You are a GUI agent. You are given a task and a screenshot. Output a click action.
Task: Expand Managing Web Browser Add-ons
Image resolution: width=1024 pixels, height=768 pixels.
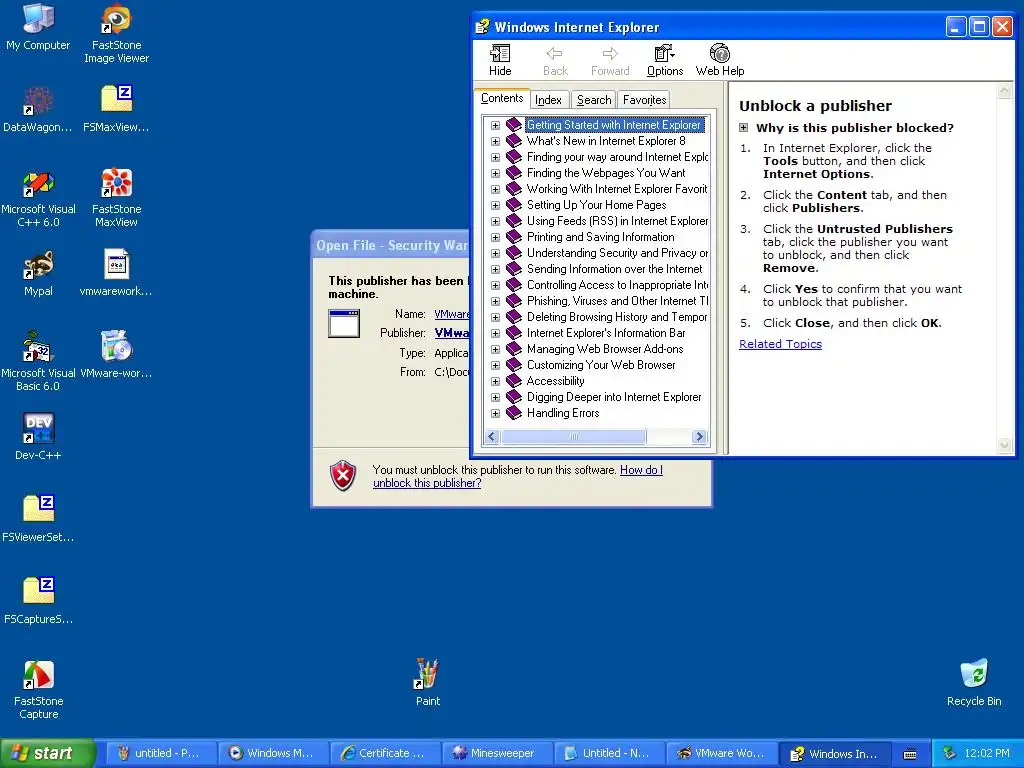495,349
